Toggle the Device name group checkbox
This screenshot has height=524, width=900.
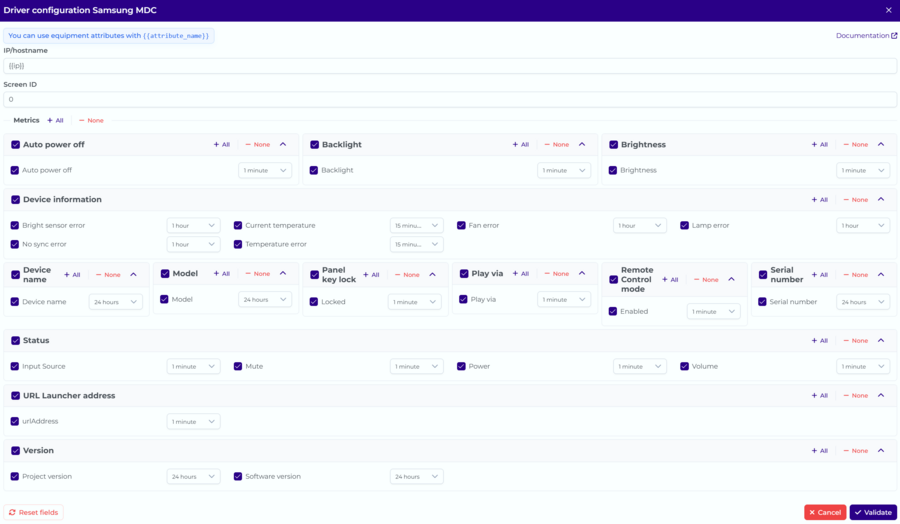(15, 275)
